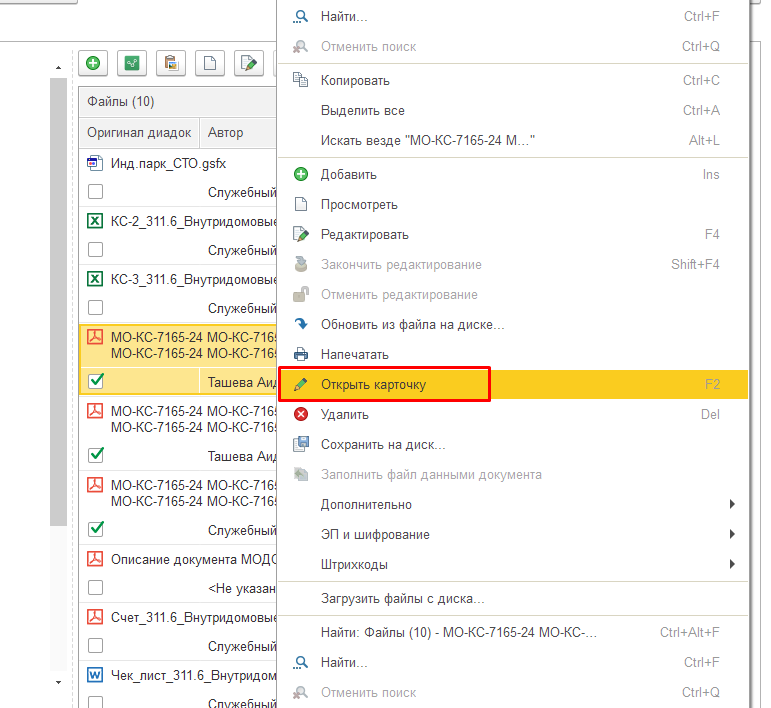
Task: Choose Открыть карточку from context menu
Action: [373, 384]
